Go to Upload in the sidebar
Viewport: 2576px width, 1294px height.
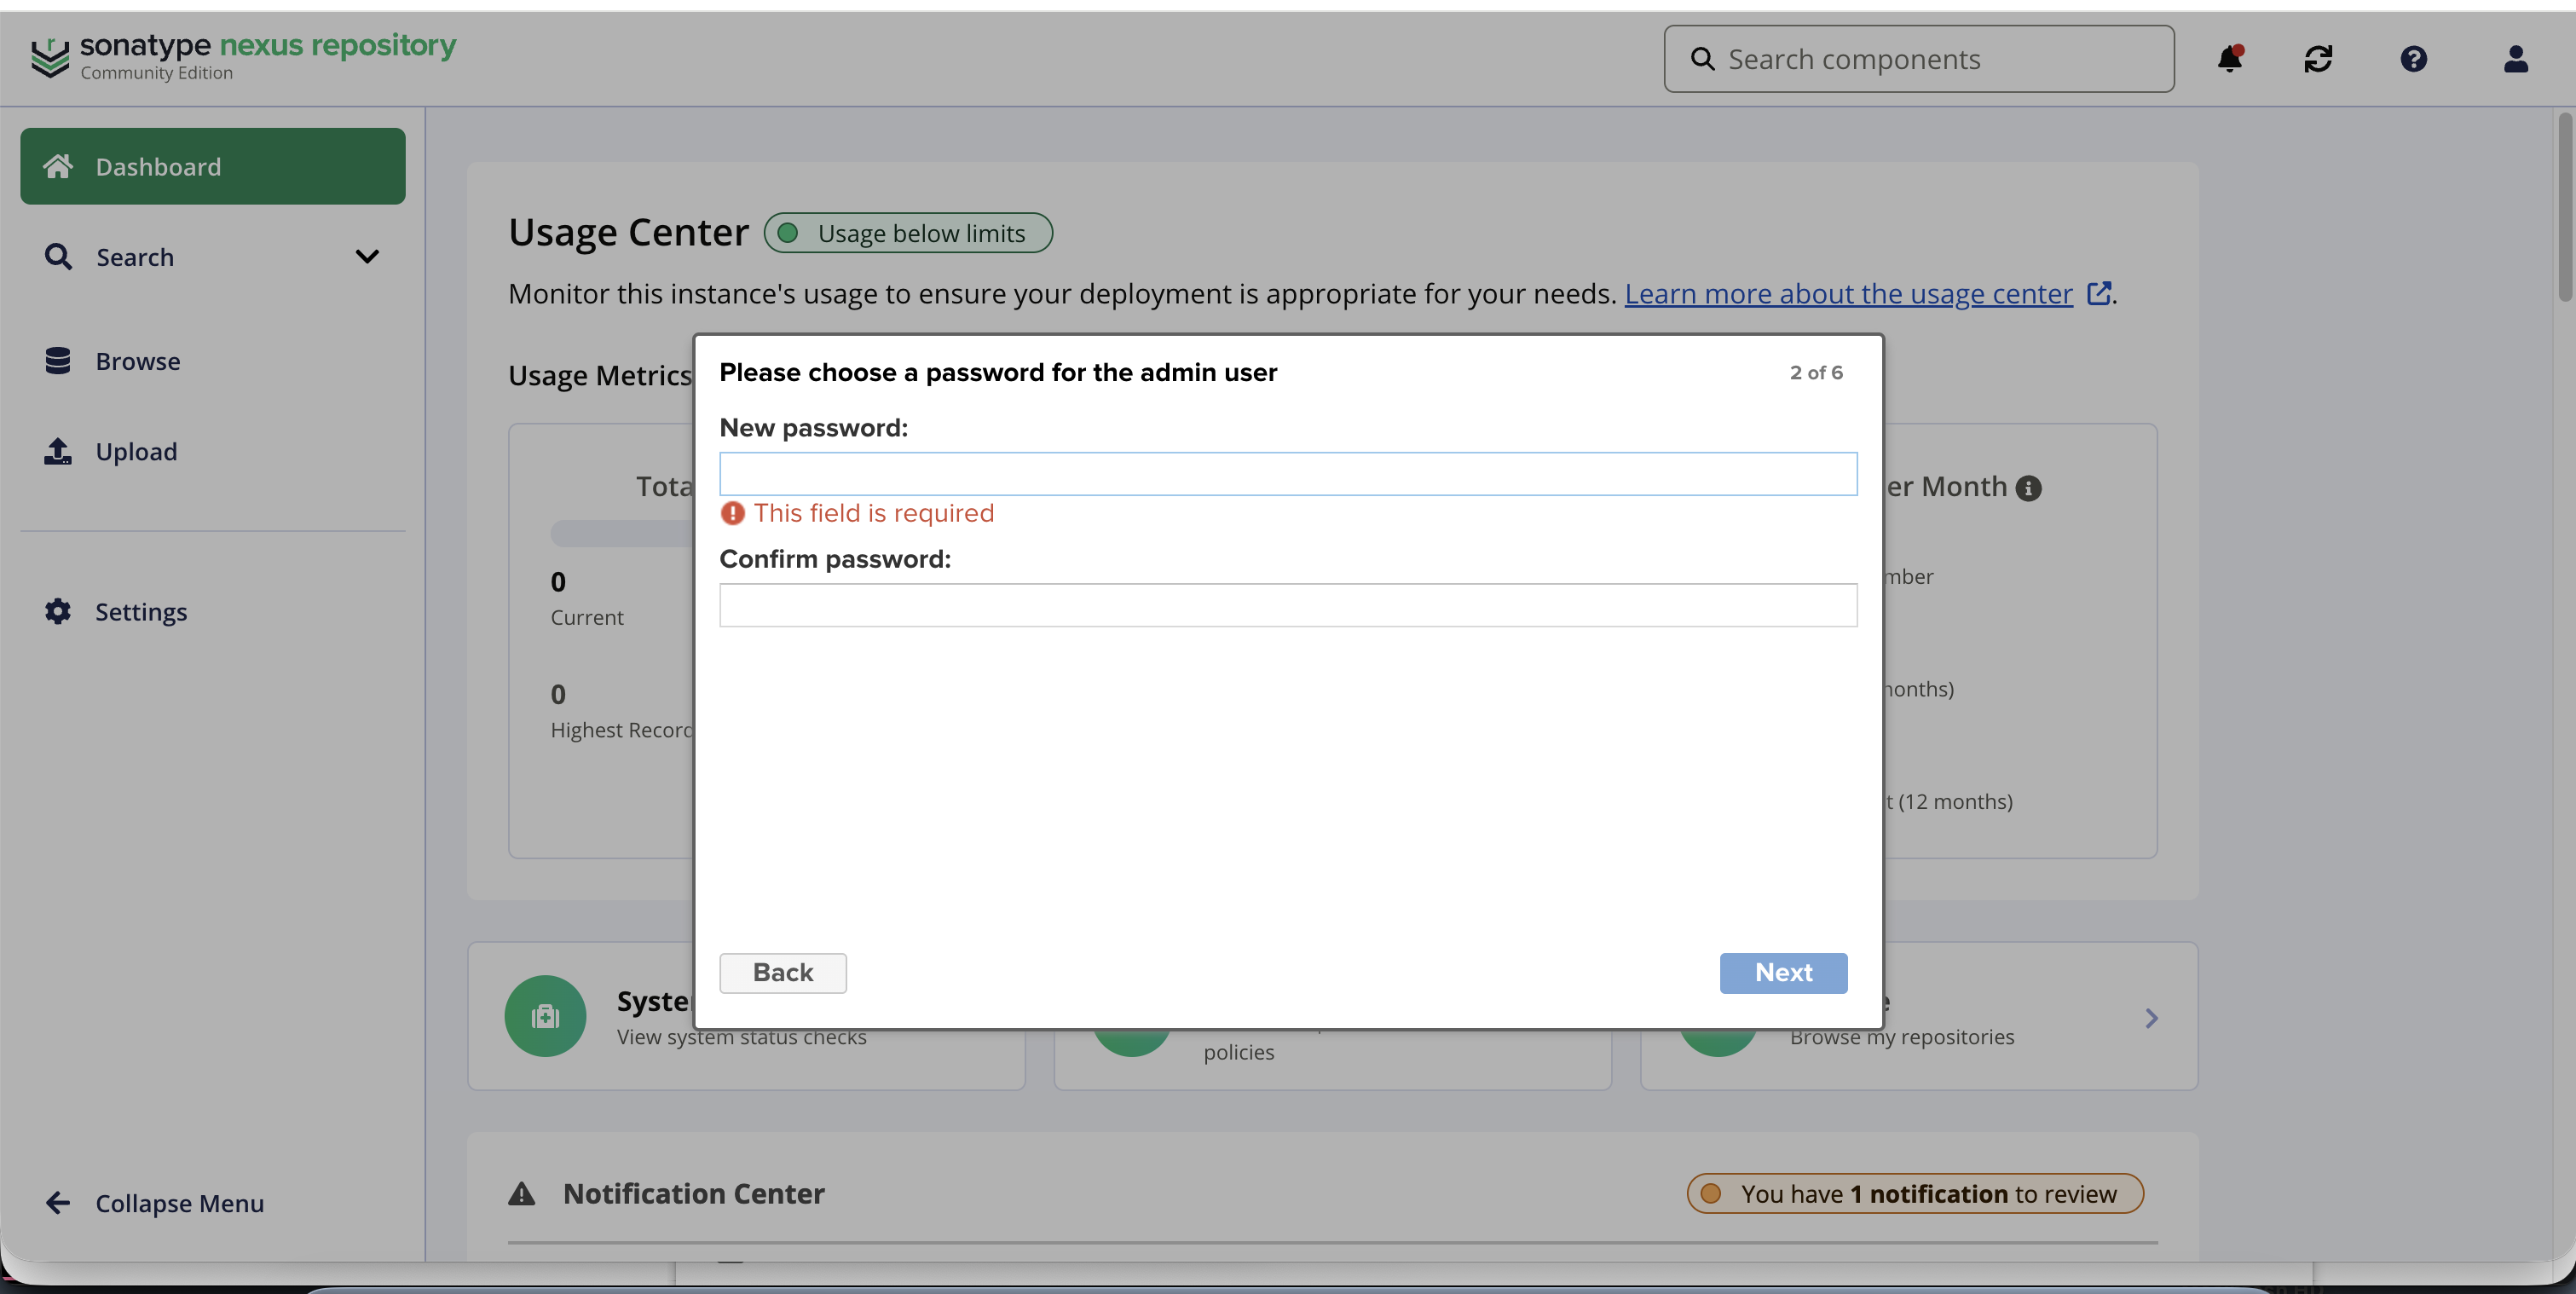136,451
